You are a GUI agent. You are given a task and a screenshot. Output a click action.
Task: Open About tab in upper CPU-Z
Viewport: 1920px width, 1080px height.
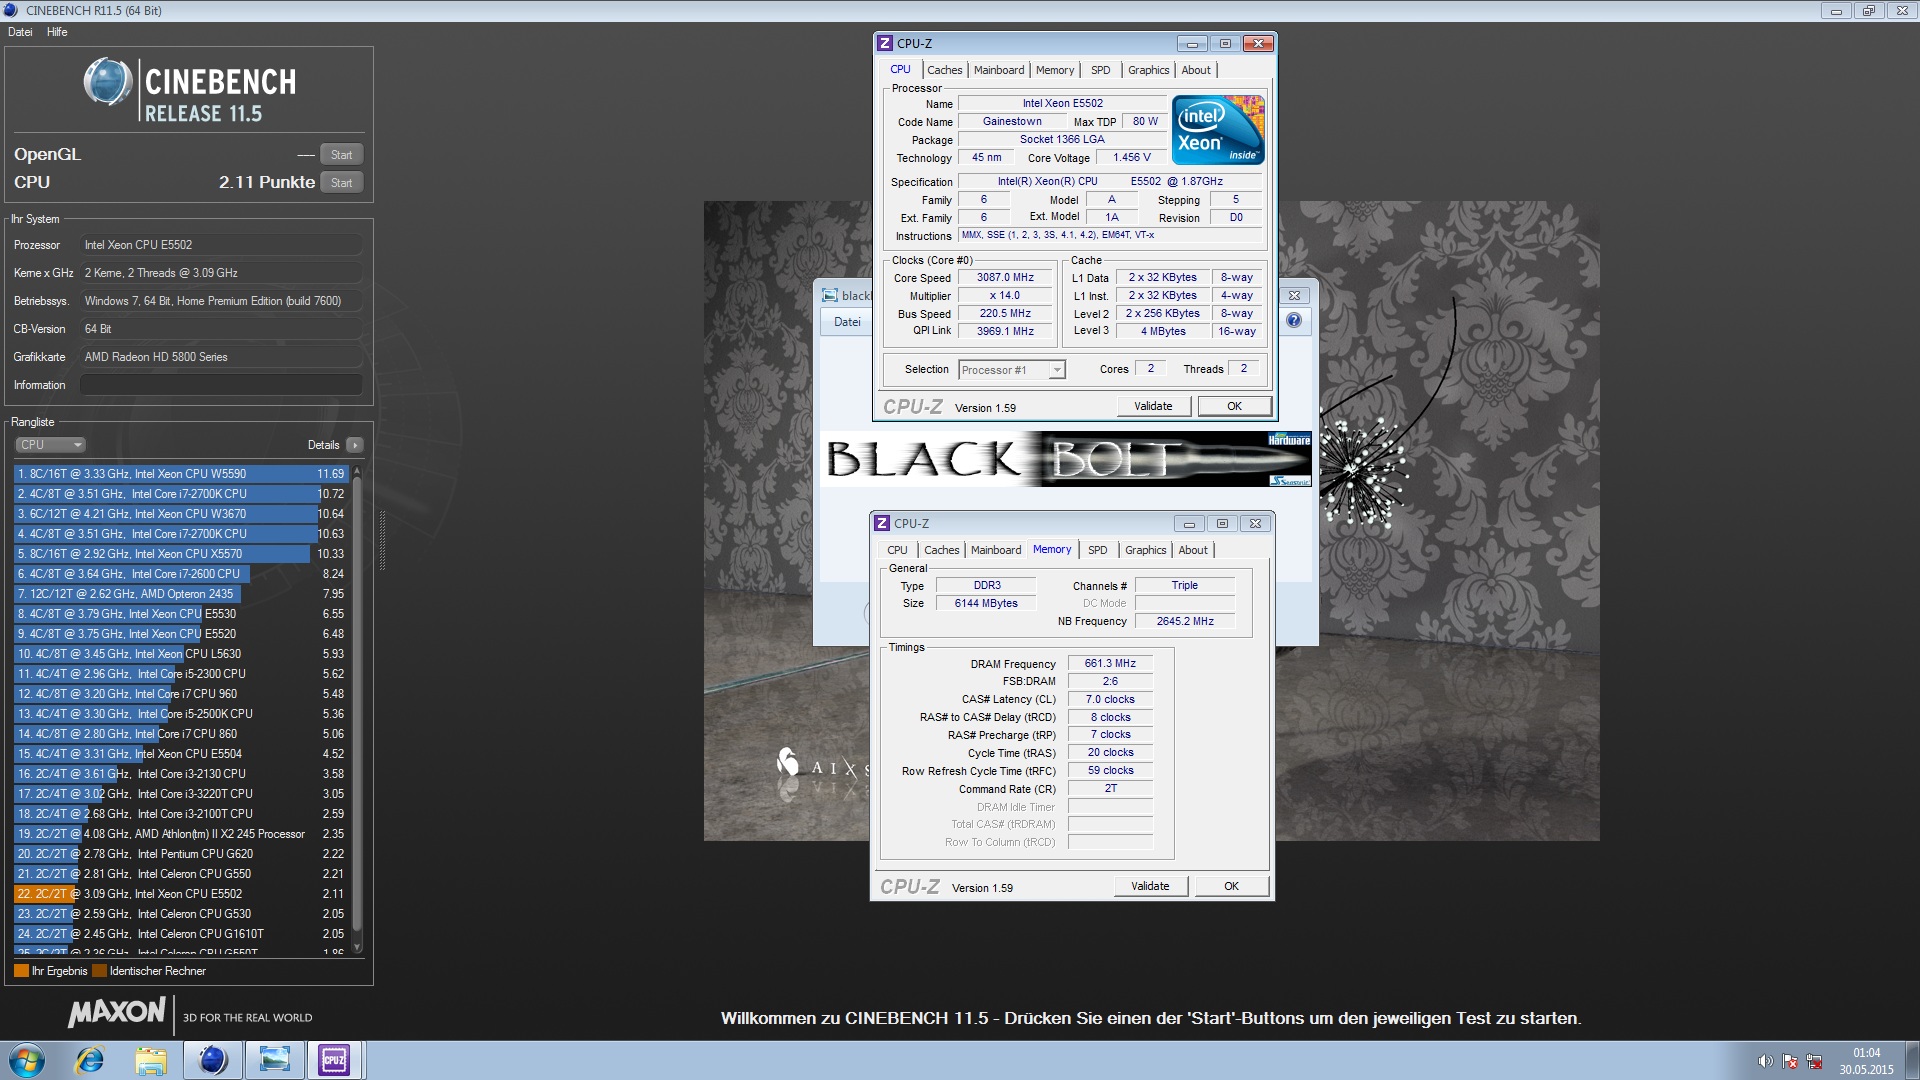pyautogui.click(x=1196, y=70)
